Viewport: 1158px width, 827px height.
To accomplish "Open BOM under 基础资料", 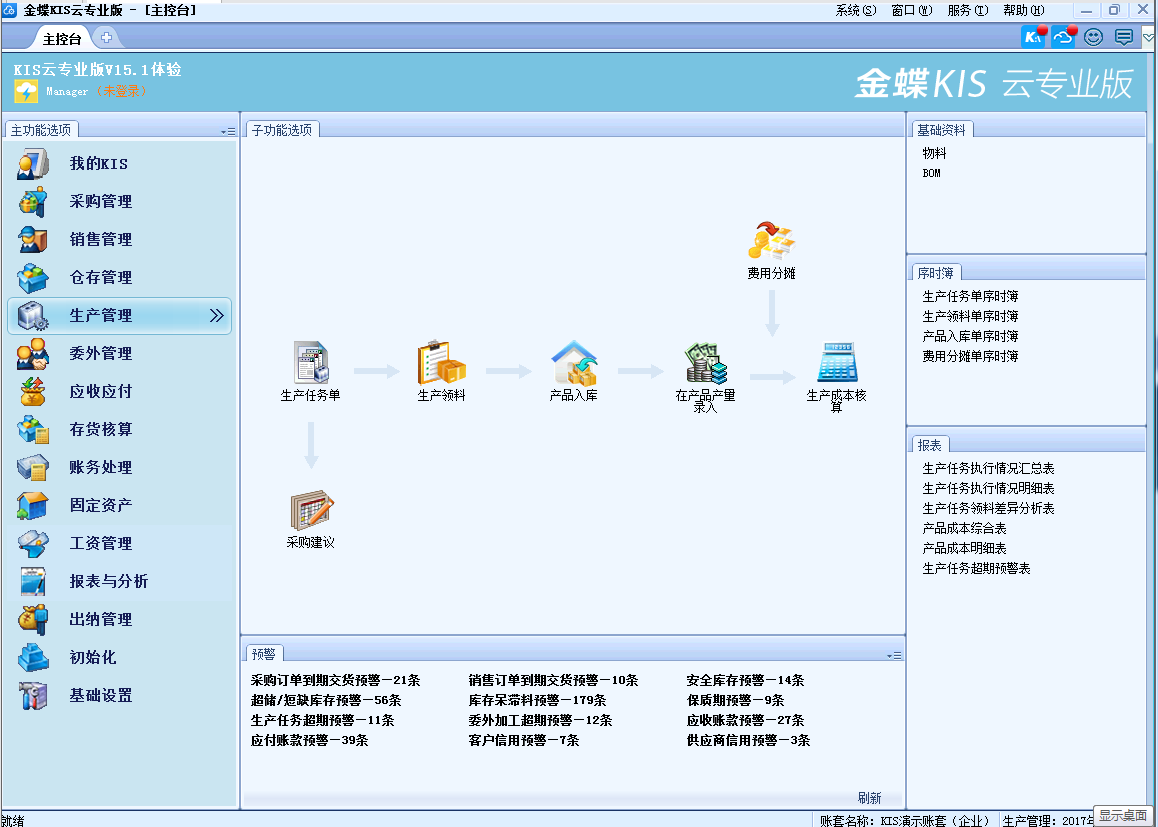I will click(931, 174).
